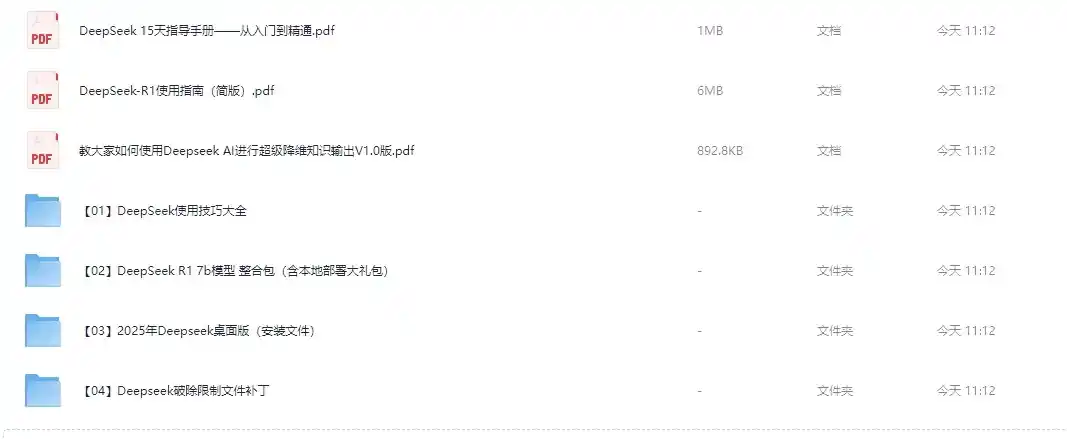Click 今天 11:12 date in the 【04】 folder row

pyautogui.click(x=966, y=390)
